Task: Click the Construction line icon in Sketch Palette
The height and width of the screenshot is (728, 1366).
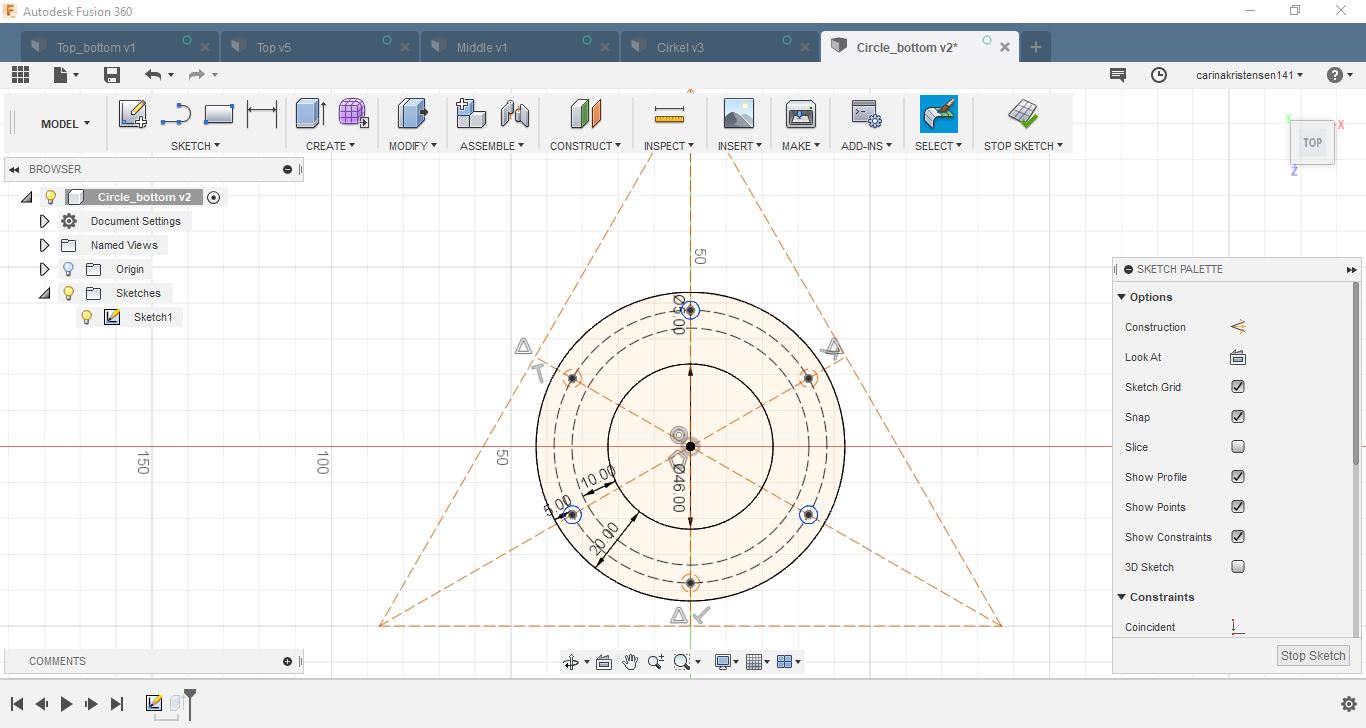Action: tap(1238, 327)
